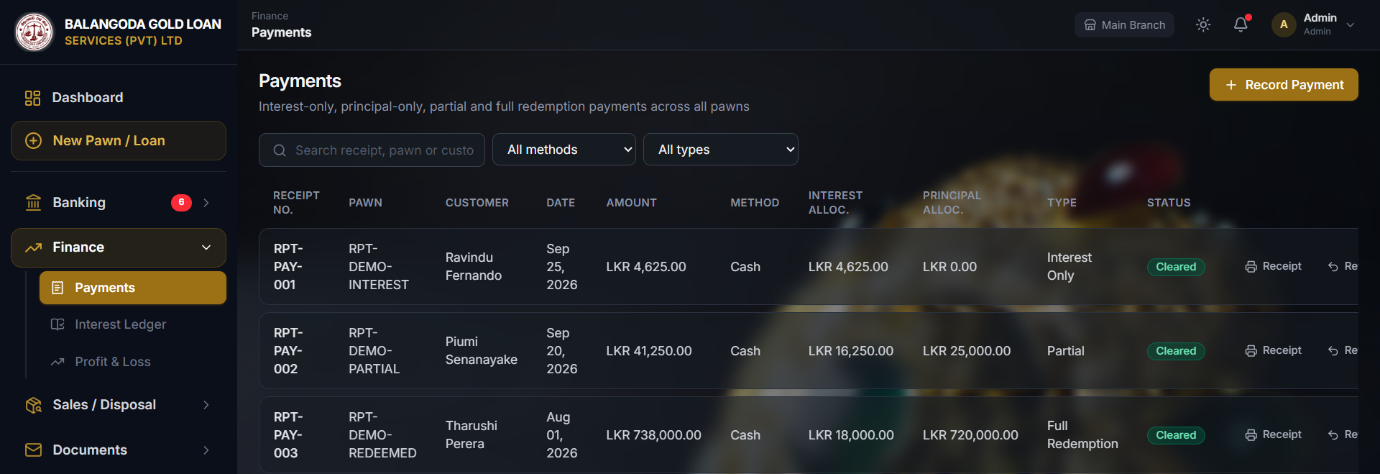Click the Receipt button for Tharushi Perera
Viewport: 1380px width, 474px height.
(1273, 435)
